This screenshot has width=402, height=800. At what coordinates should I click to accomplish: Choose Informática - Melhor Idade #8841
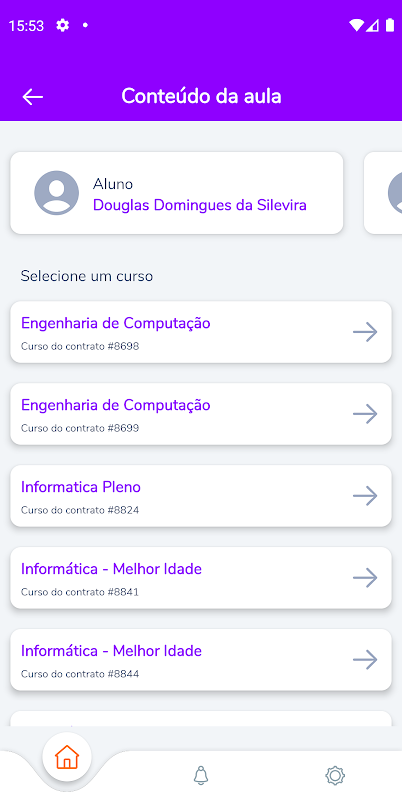pyautogui.click(x=201, y=578)
